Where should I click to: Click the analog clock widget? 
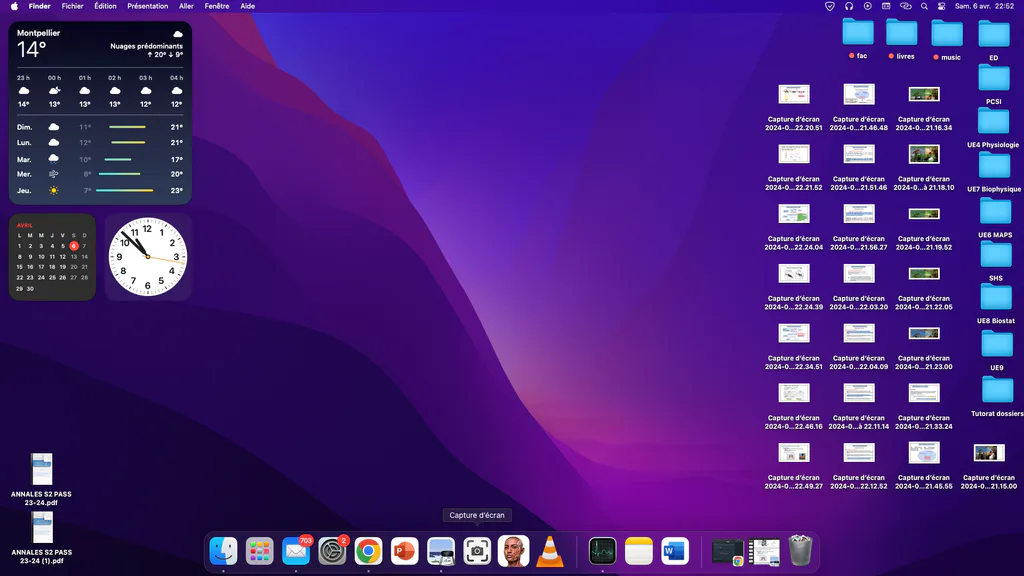(148, 257)
